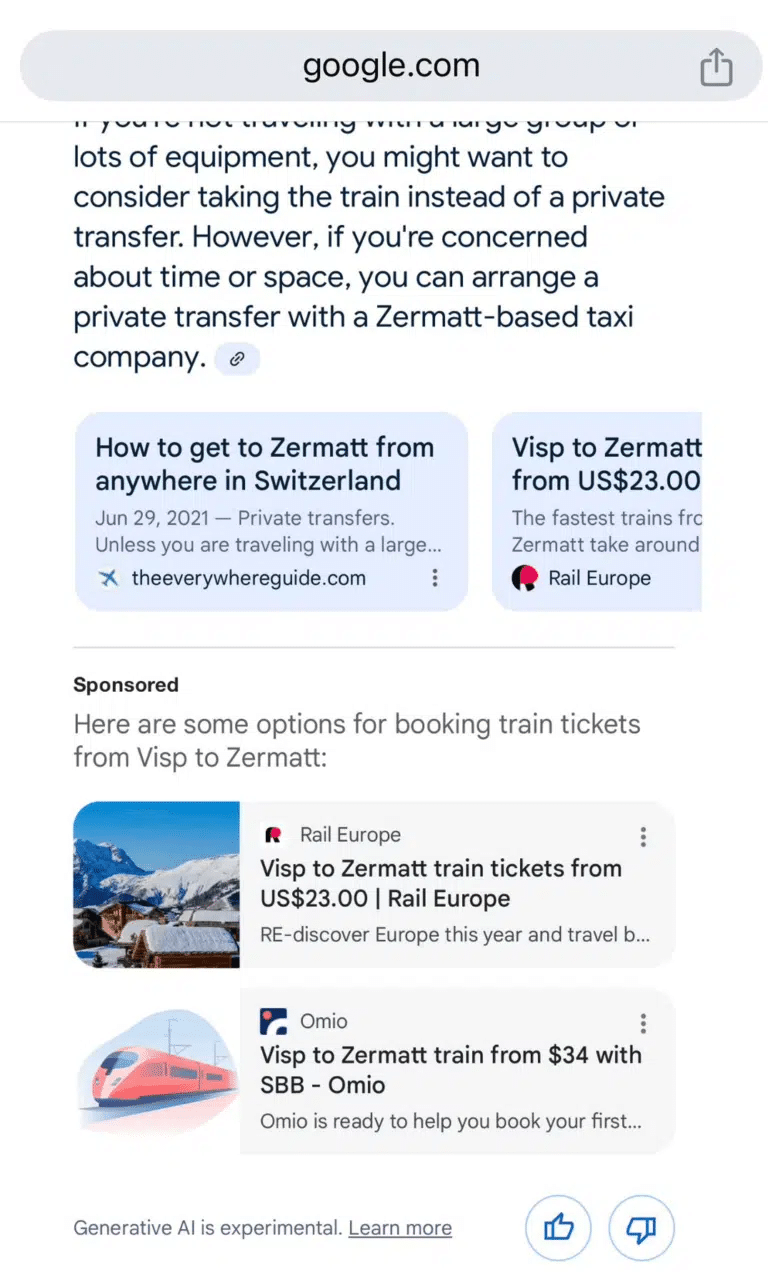Click the theeverywhereguide.com source name
This screenshot has width=768, height=1272.
point(249,578)
